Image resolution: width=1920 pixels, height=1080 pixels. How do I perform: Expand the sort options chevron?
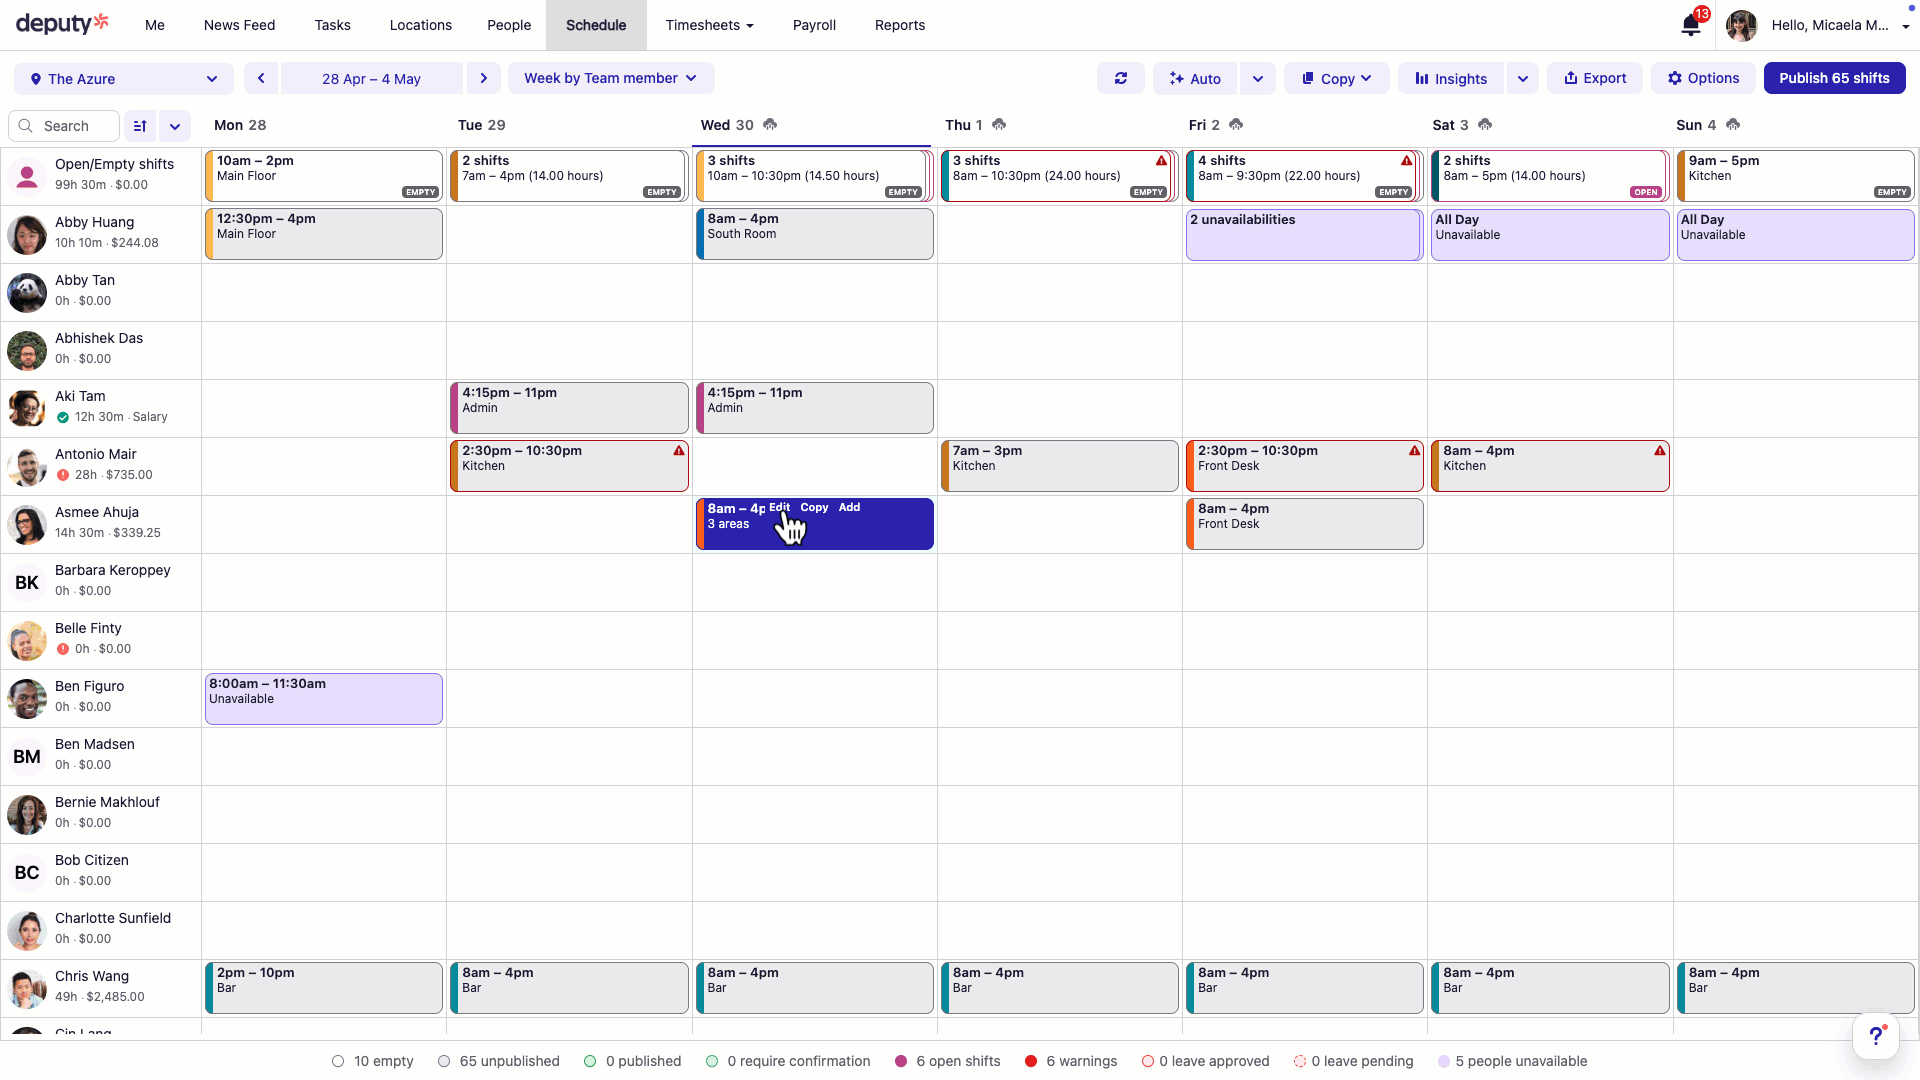(x=175, y=126)
